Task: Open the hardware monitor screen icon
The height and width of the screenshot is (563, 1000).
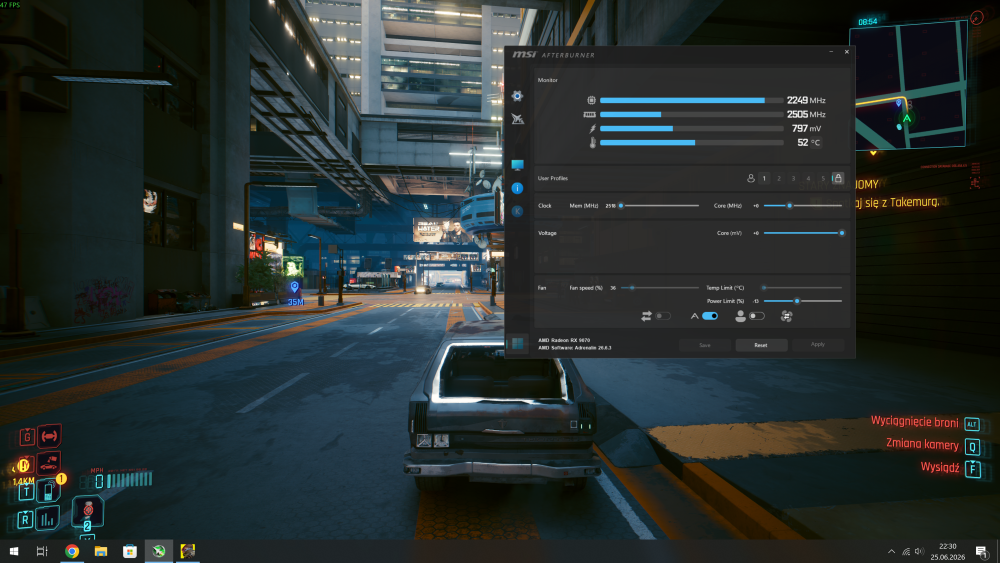Action: pos(517,165)
